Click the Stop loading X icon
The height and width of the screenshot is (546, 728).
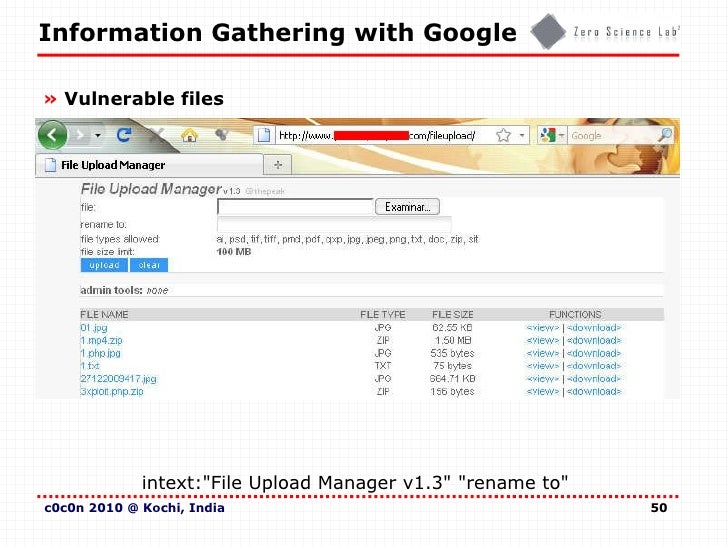[x=156, y=135]
